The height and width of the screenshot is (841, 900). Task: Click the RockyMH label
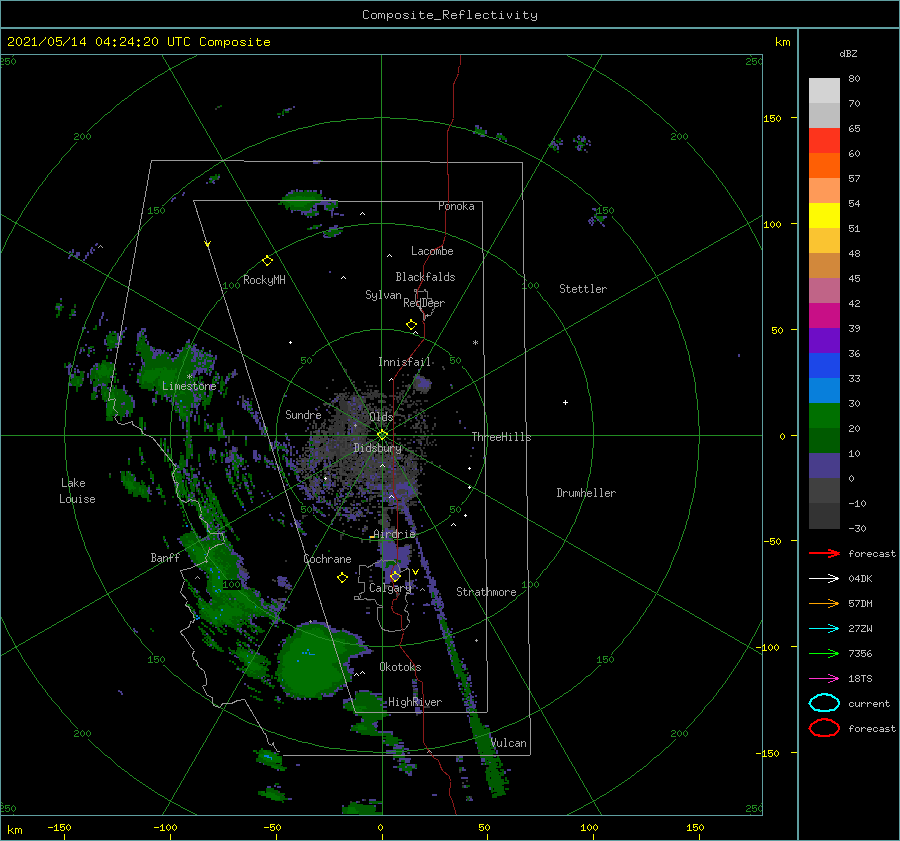tap(264, 280)
